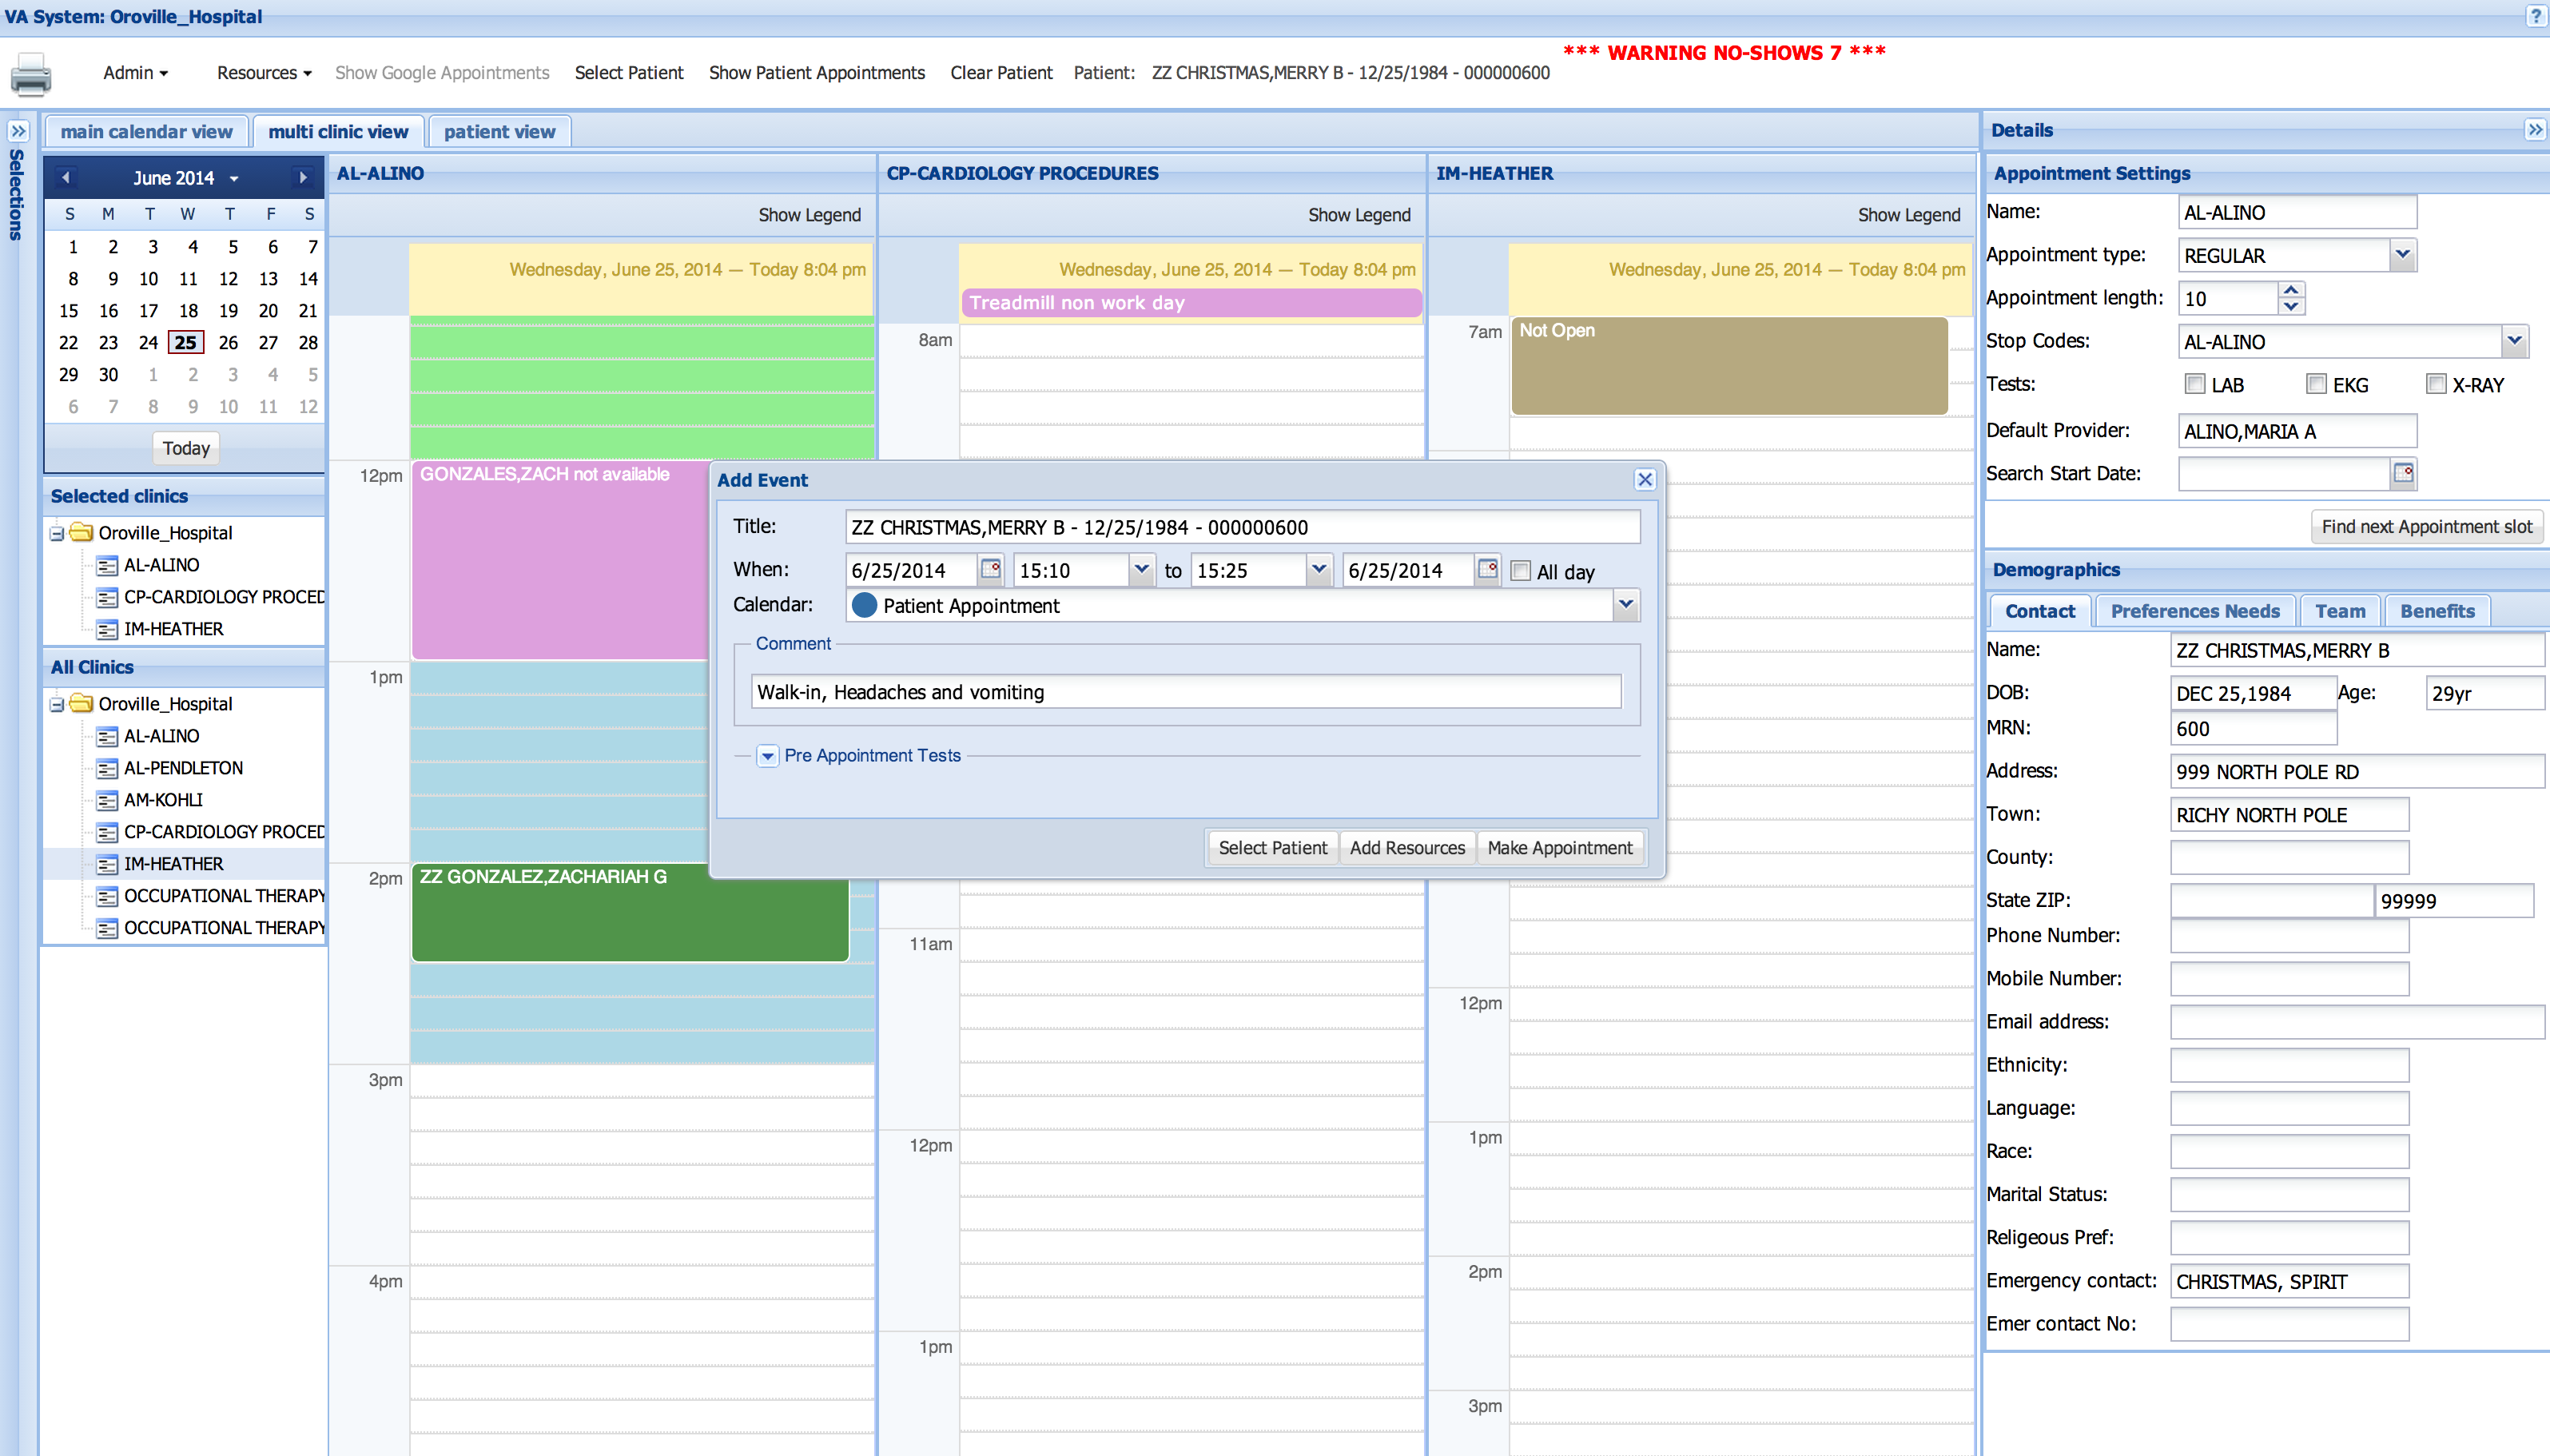The height and width of the screenshot is (1456, 2550).
Task: Open the end date calendar picker
Action: [1487, 569]
